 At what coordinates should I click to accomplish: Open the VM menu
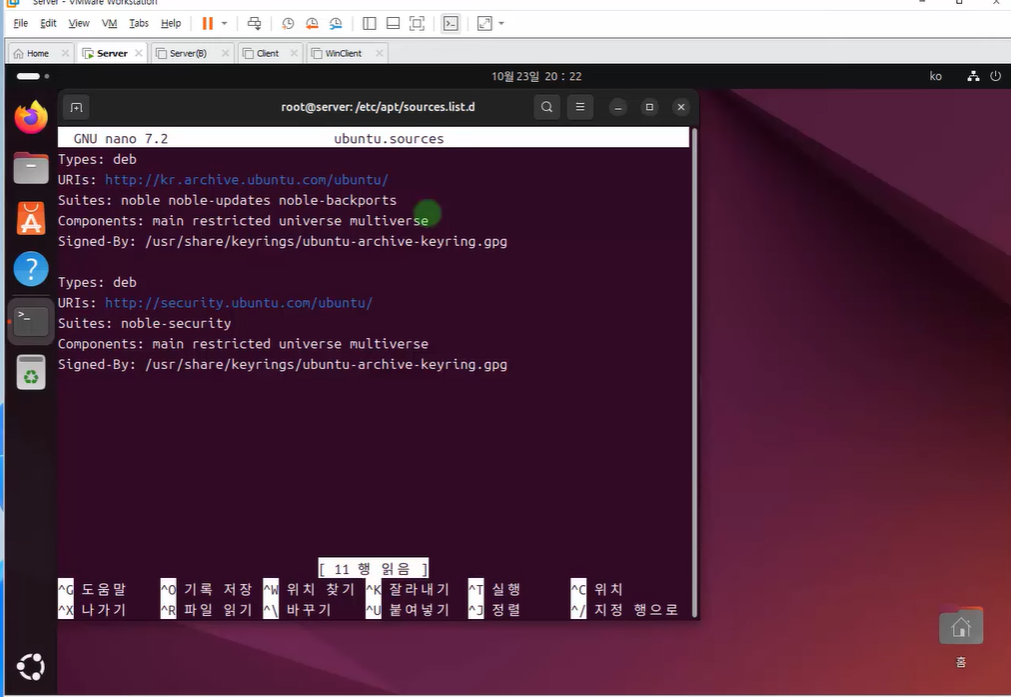coord(110,23)
